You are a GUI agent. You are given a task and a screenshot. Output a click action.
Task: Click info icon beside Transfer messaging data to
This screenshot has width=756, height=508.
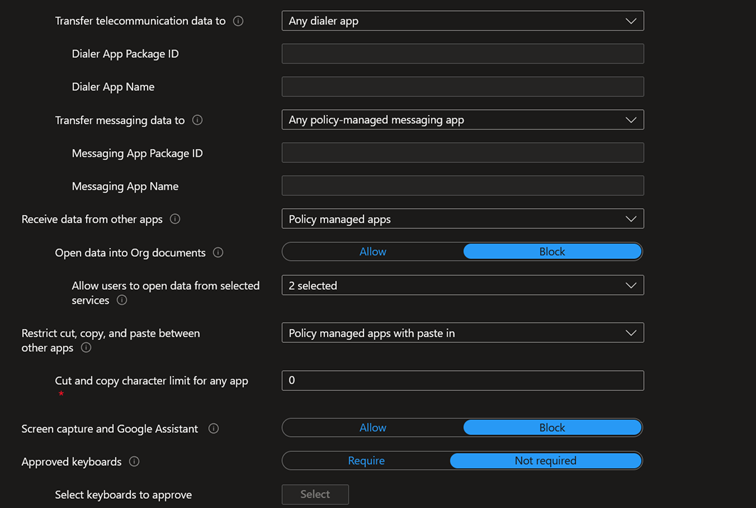click(x=197, y=120)
